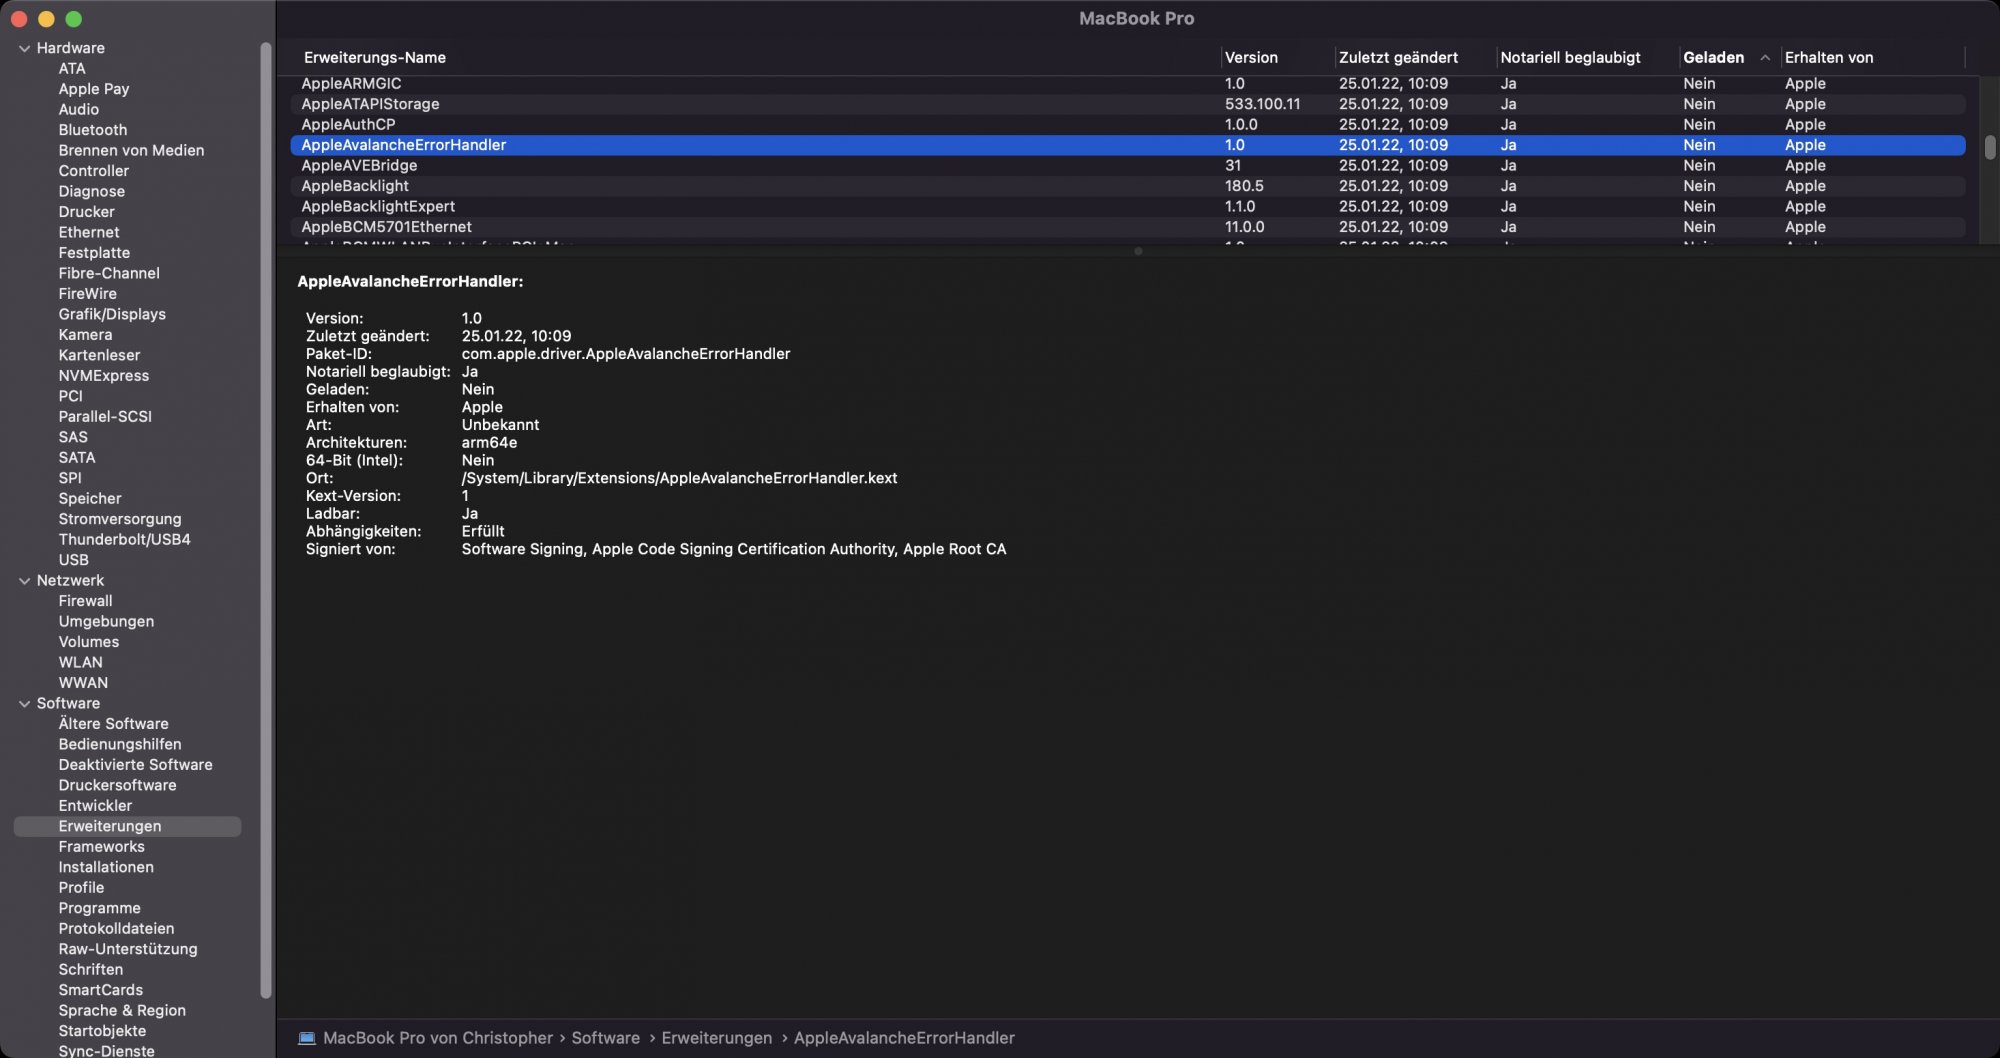Select USB in the sidebar
2000x1058 pixels.
tap(74, 561)
